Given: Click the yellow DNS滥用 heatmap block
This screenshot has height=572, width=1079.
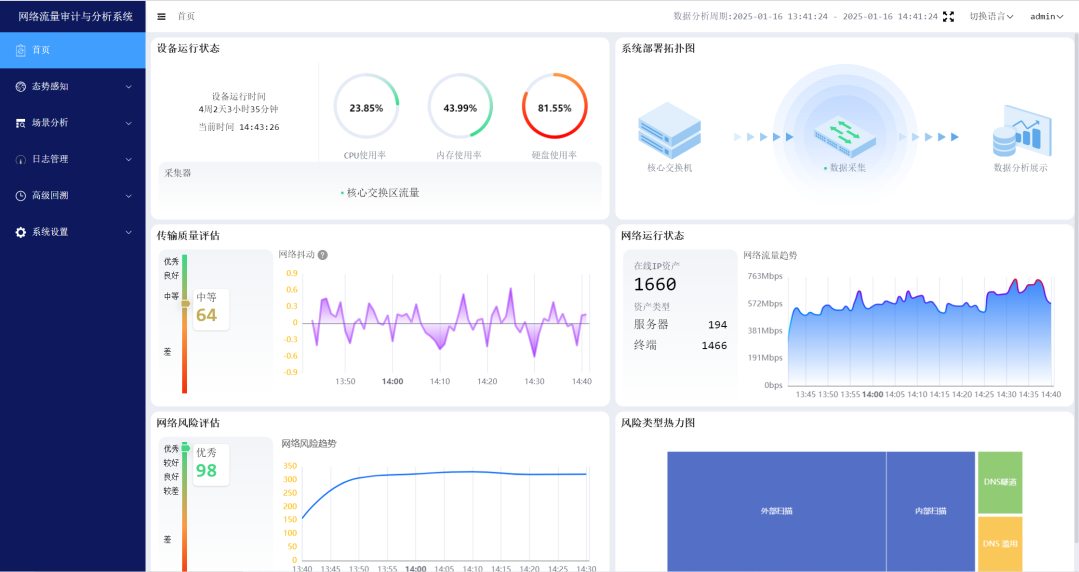Looking at the screenshot, I should (x=1000, y=544).
